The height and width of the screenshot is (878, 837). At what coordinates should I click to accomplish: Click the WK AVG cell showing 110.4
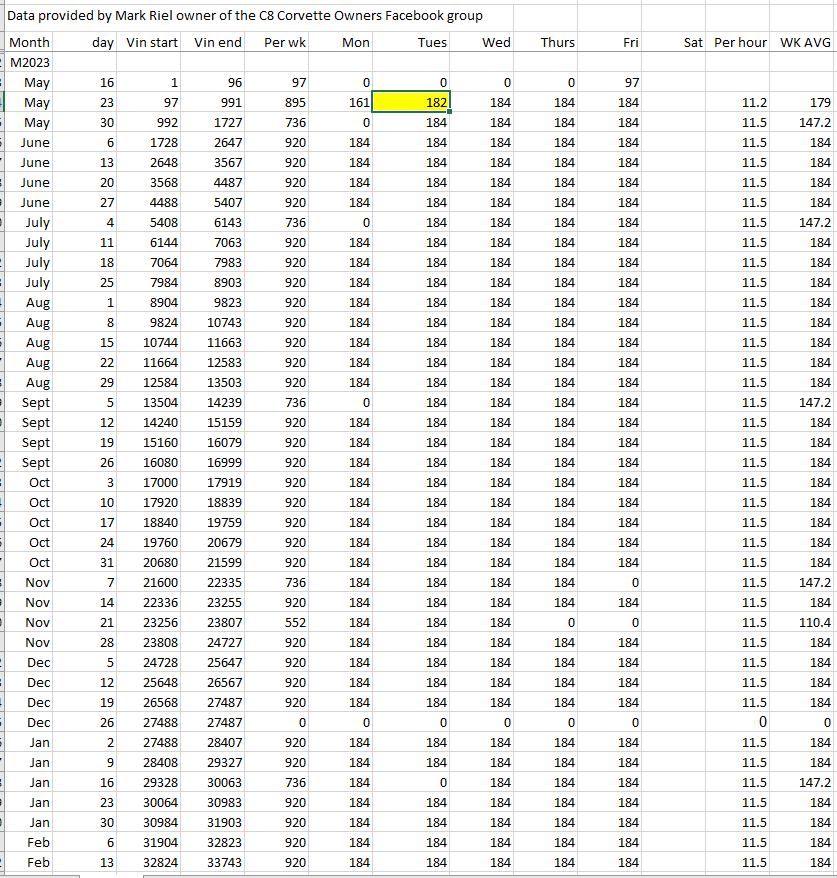coord(805,622)
